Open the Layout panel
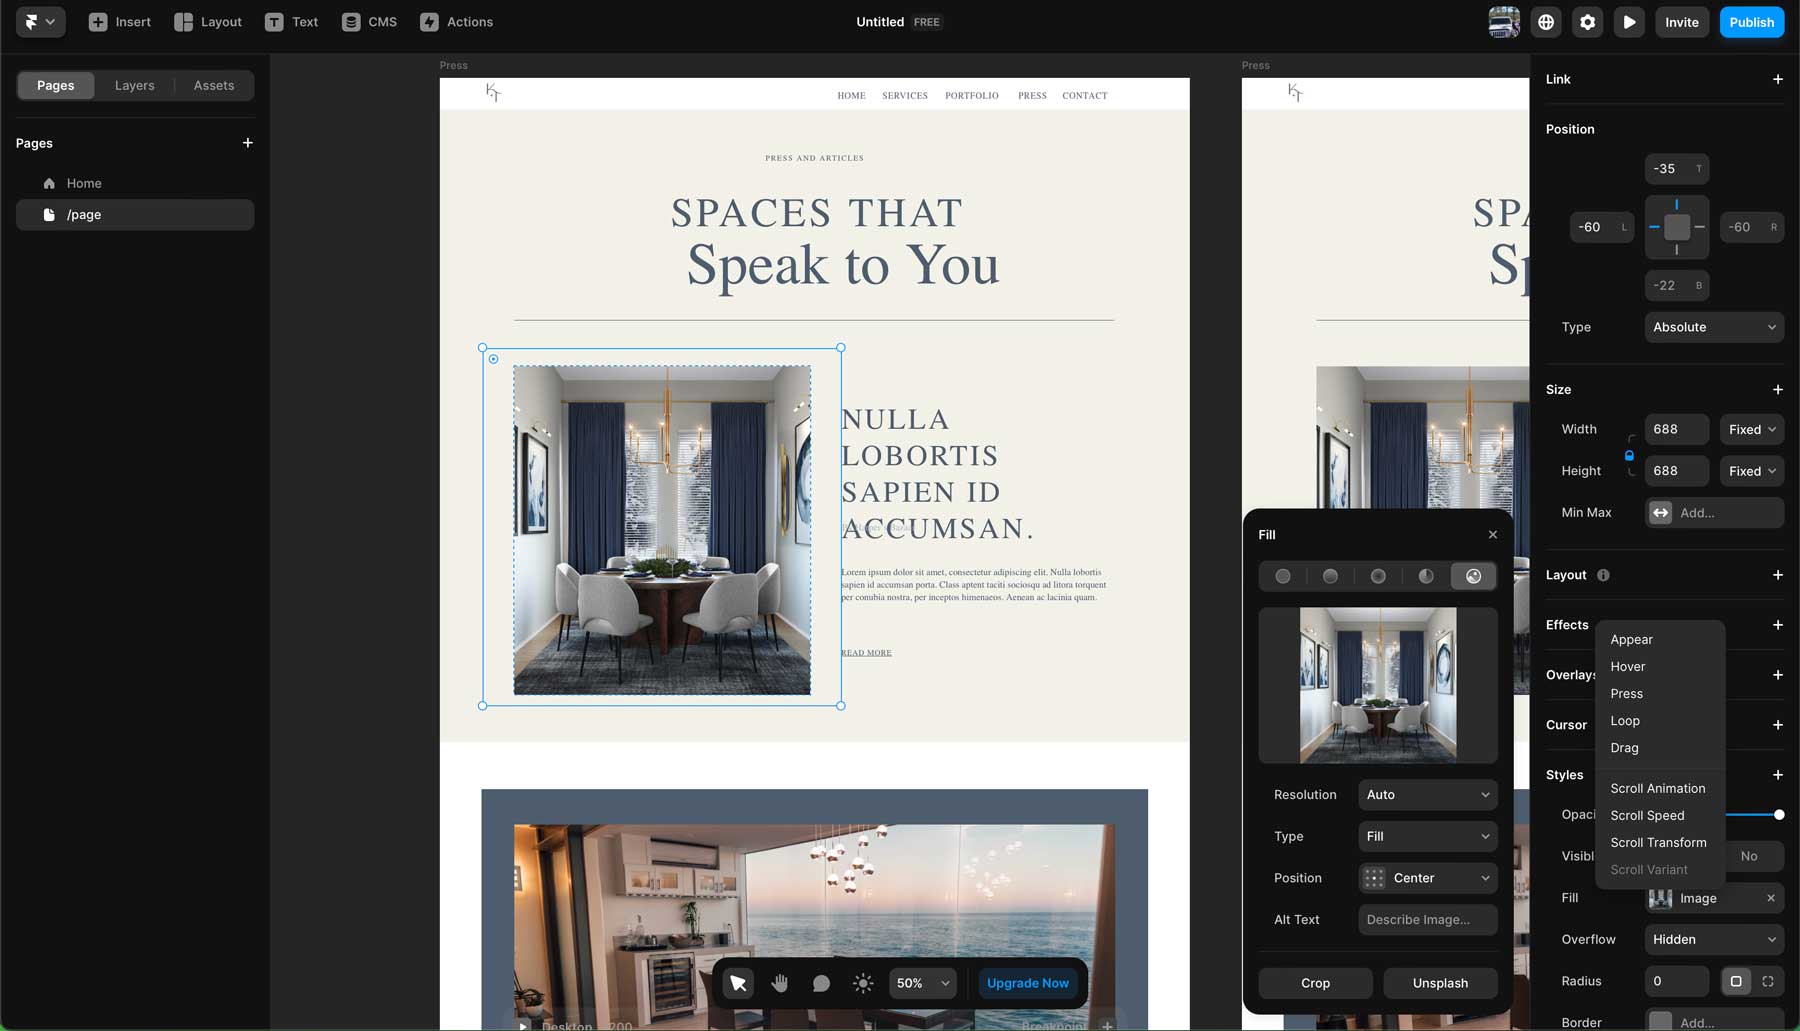This screenshot has height=1031, width=1800. point(207,21)
